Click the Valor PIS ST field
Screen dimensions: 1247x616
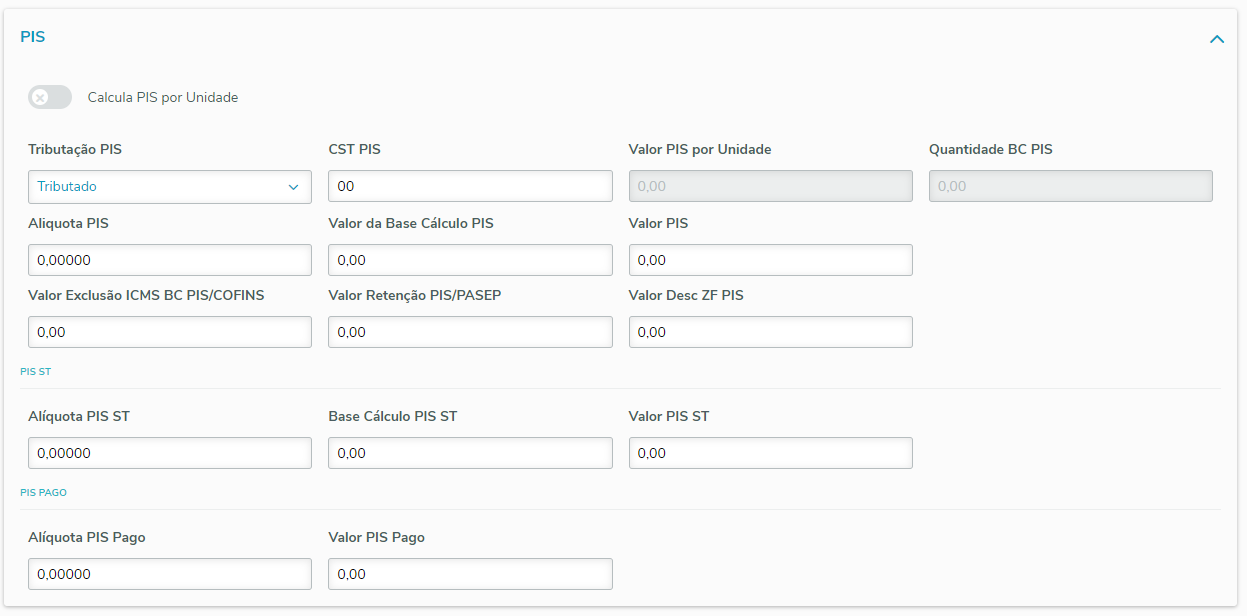[770, 453]
